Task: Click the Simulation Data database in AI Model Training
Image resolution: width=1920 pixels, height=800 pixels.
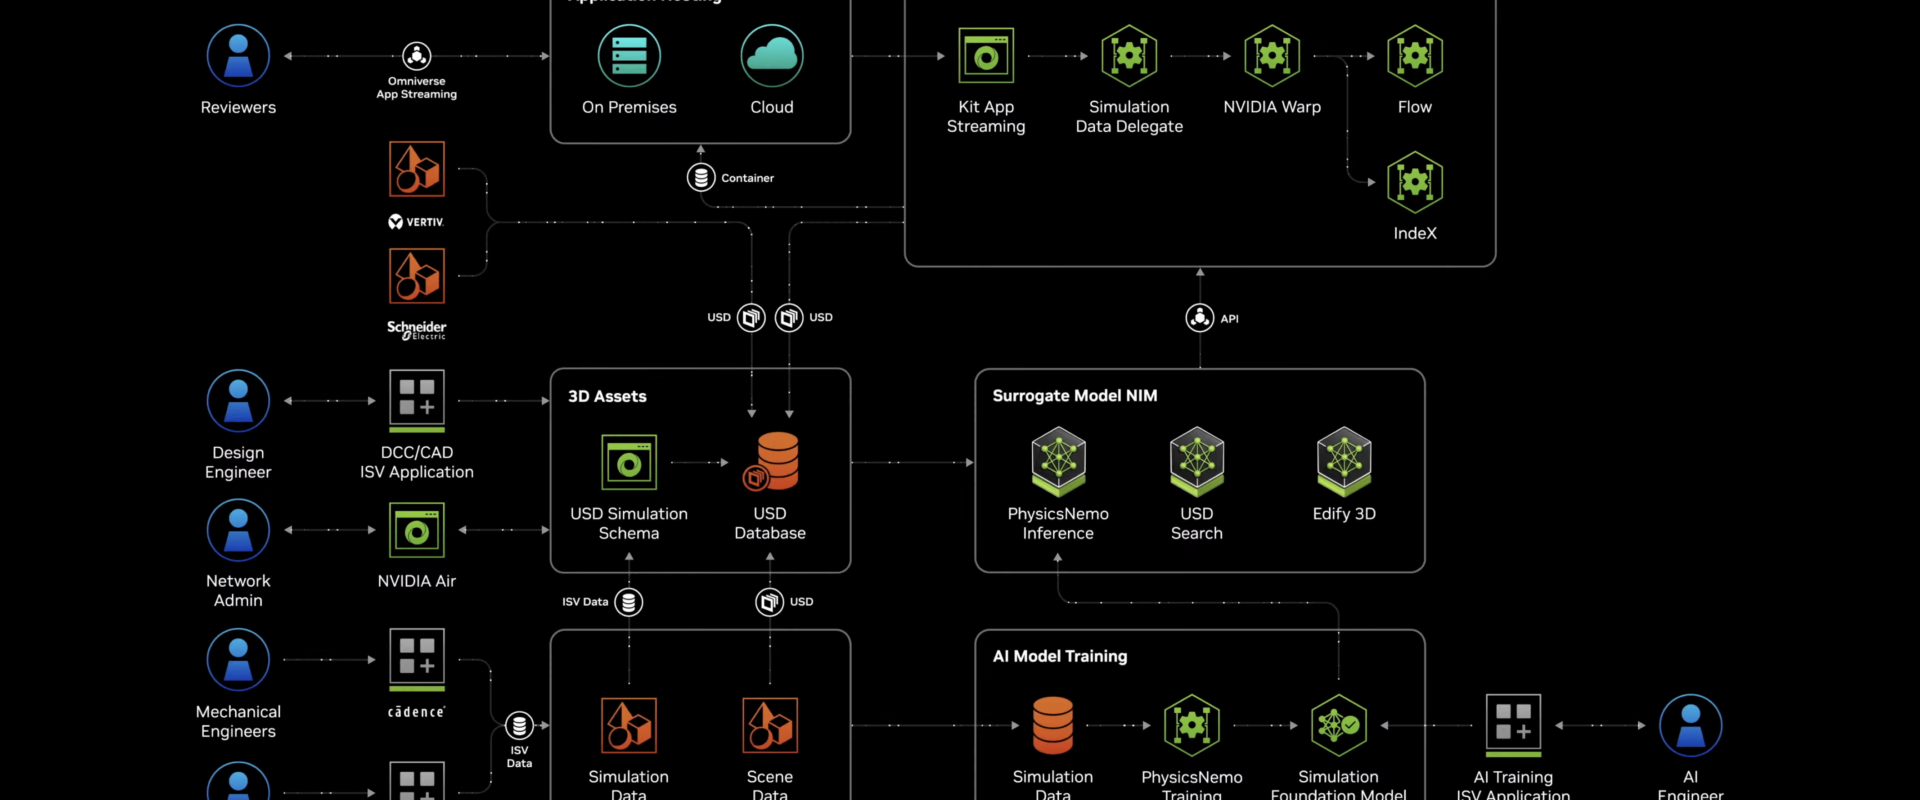Action: point(1053,725)
